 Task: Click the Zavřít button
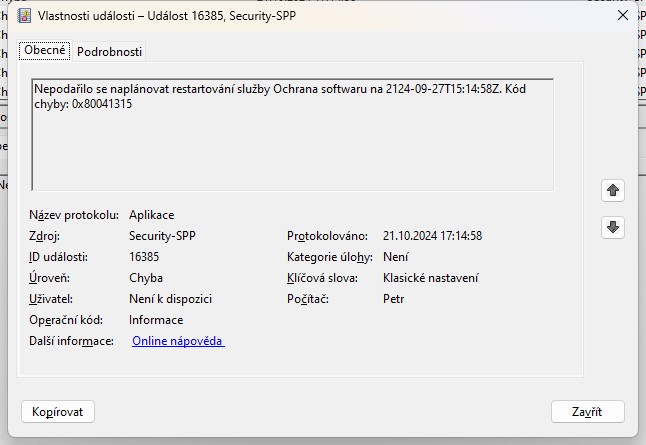coord(587,411)
